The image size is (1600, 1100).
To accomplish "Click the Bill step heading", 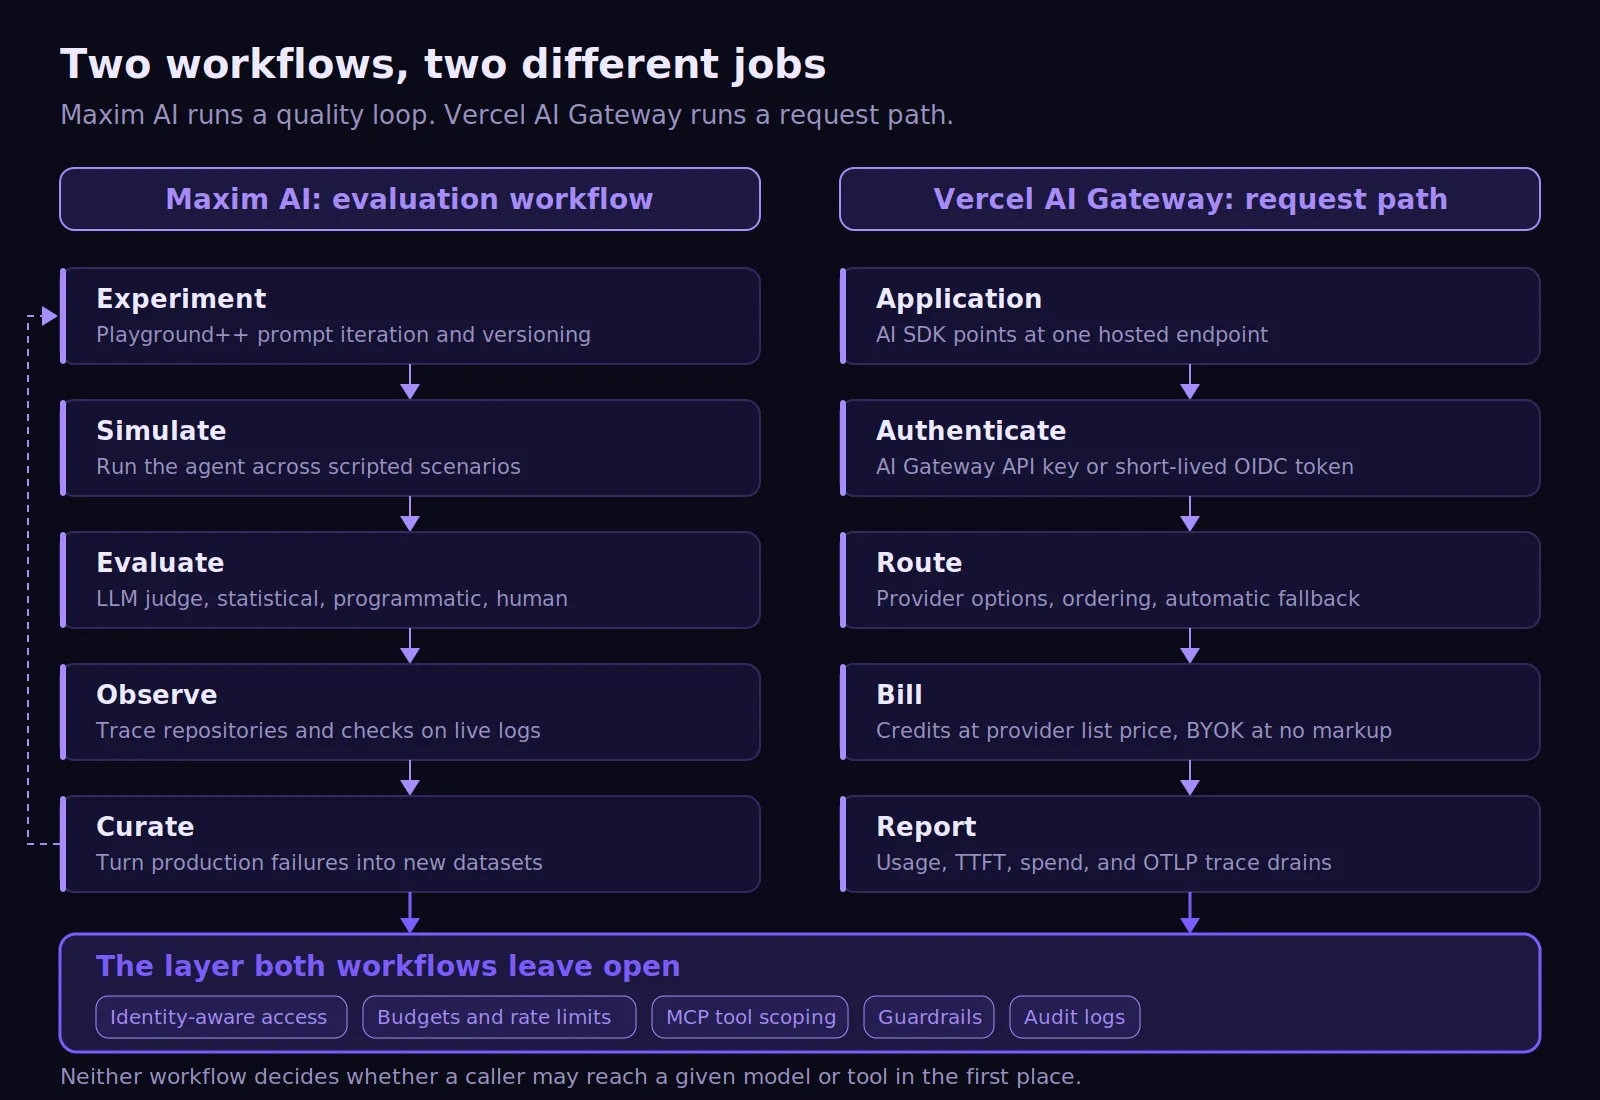I will [899, 695].
